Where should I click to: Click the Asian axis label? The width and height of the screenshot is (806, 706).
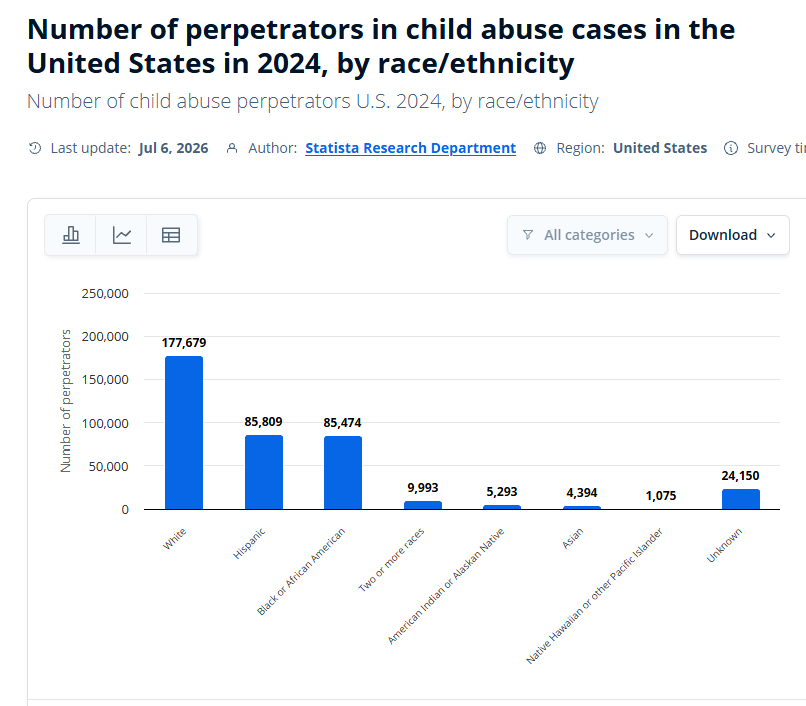coord(572,538)
